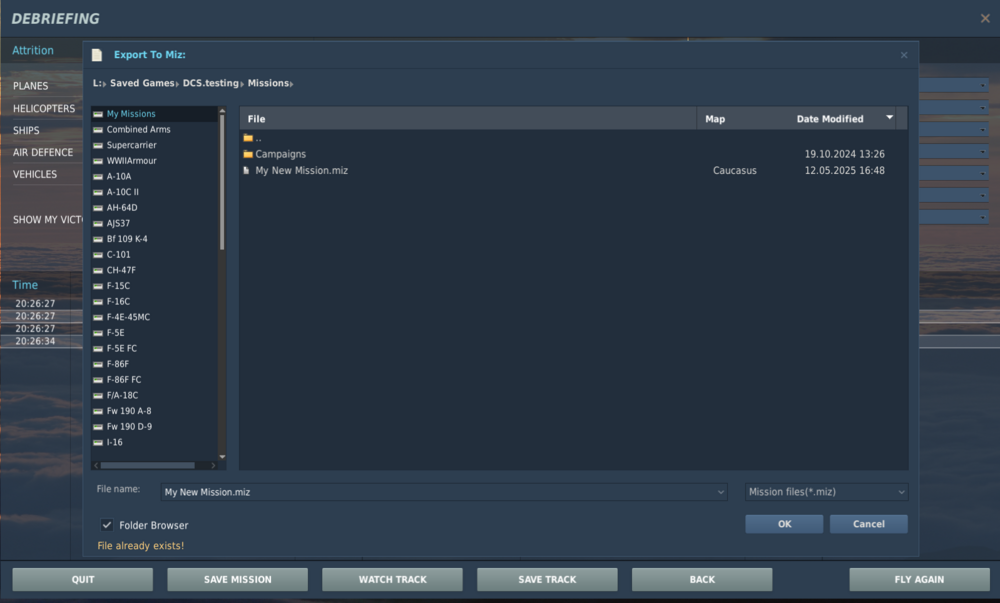Screen dimensions: 1000x603
Task: Click the QUIT button in Debriefing
Action: click(x=82, y=579)
